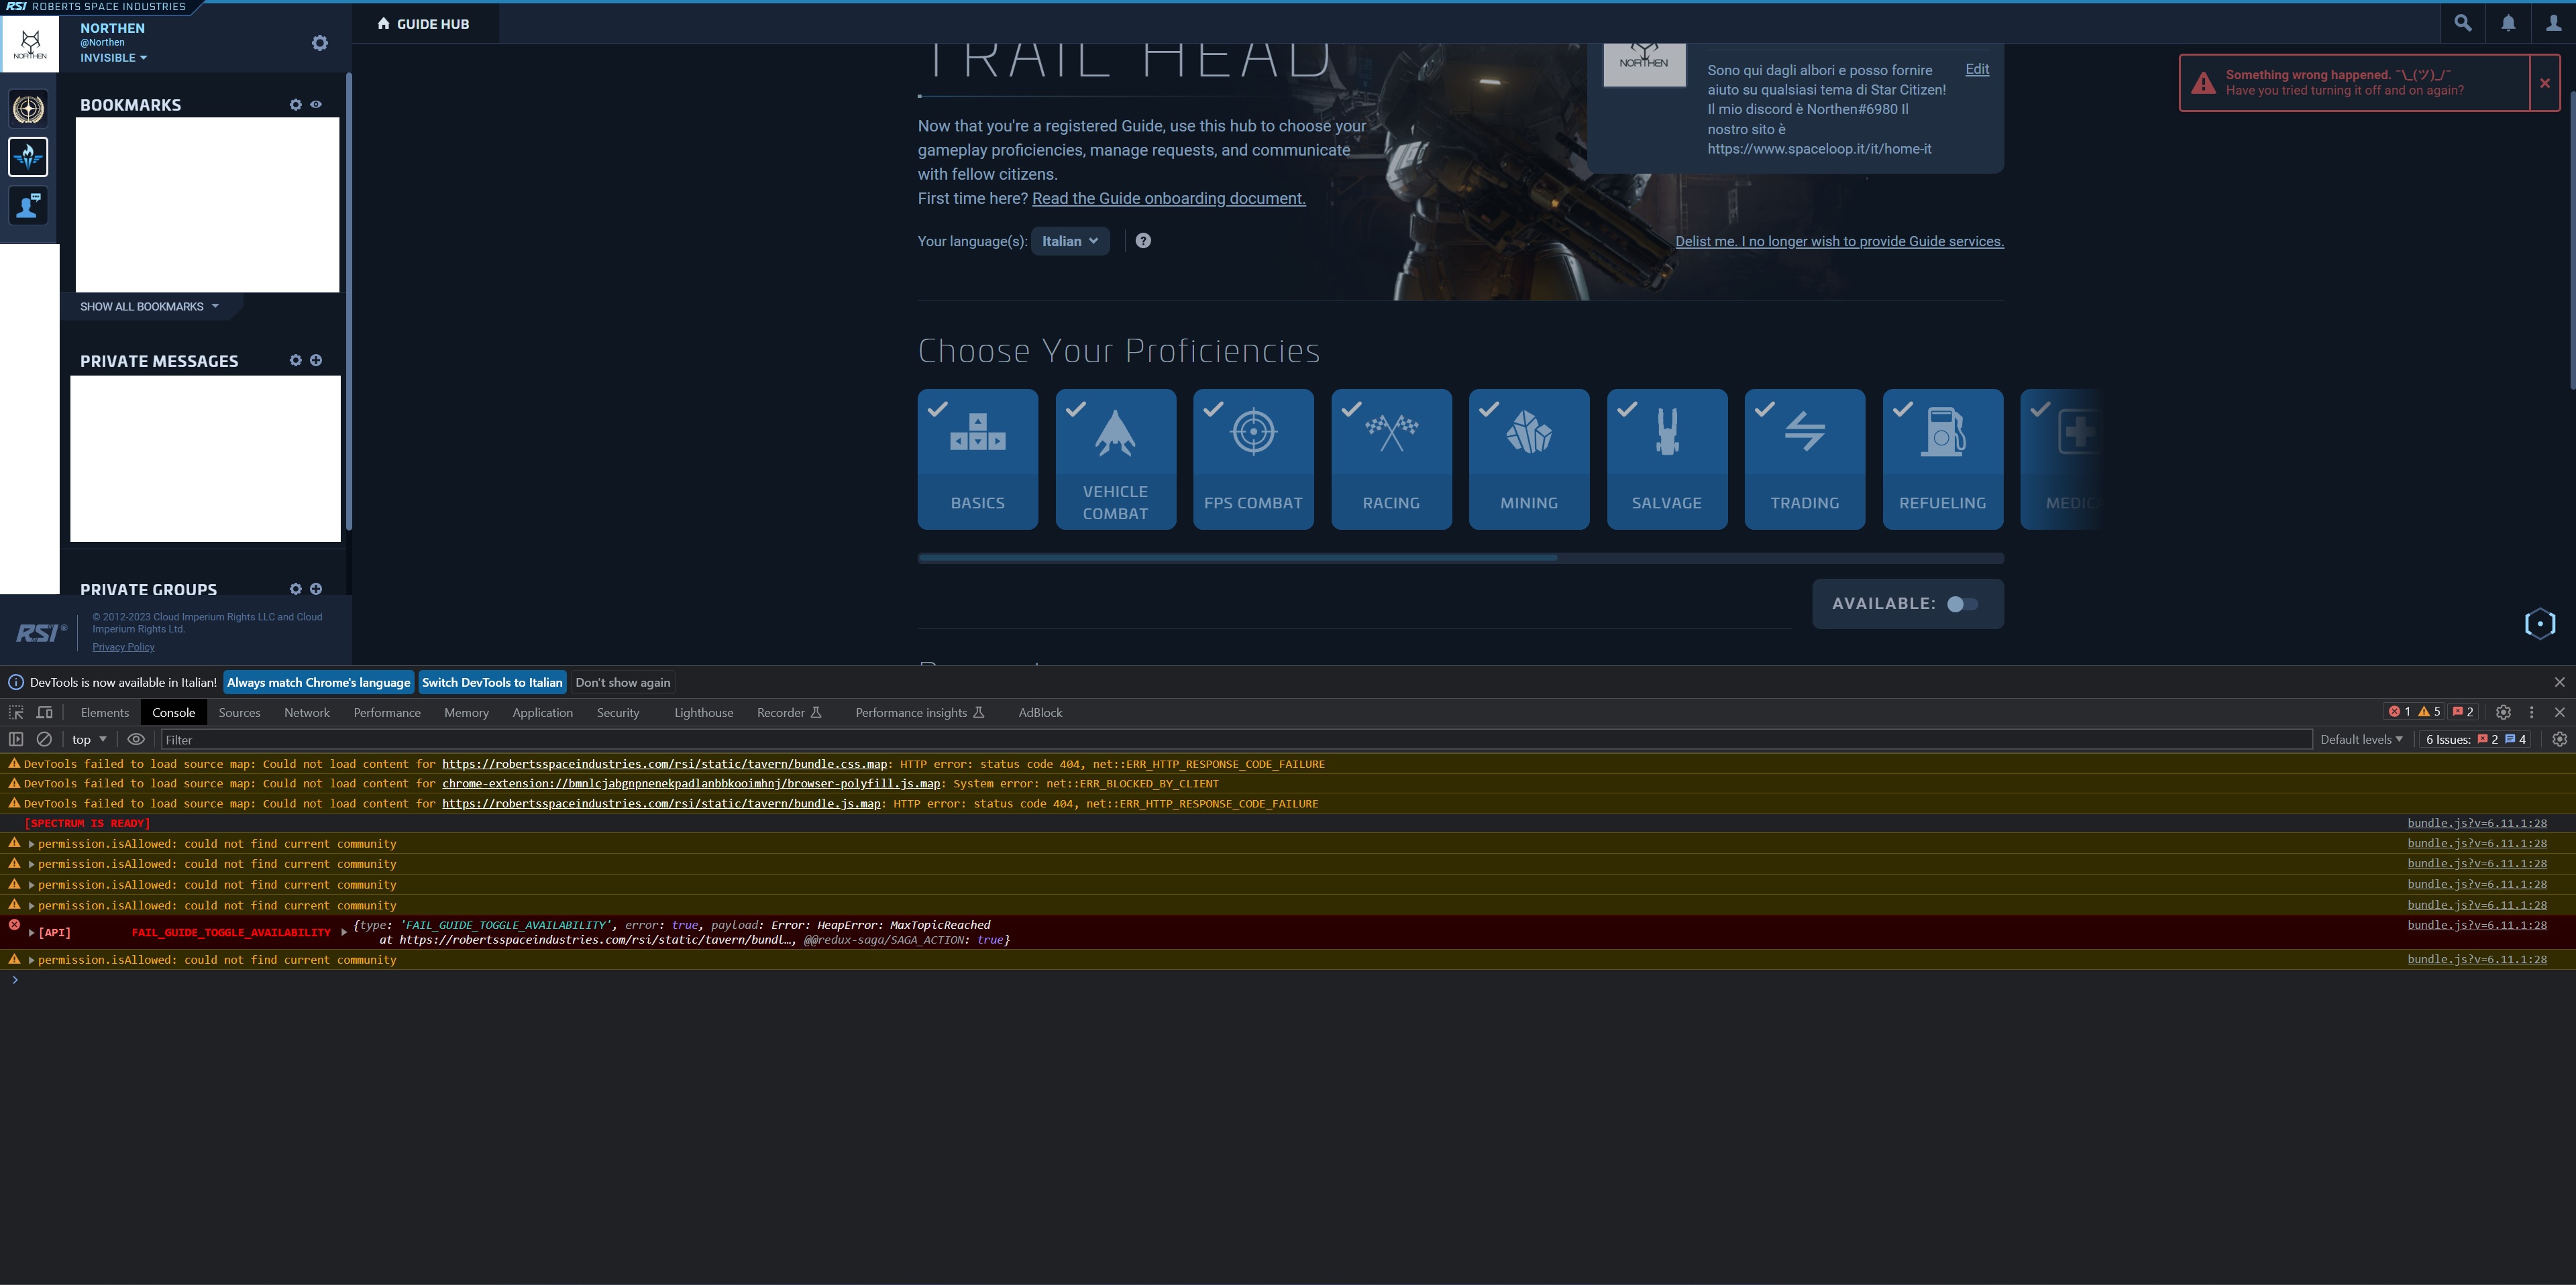Toggle the SALVAGE proficiency card
Image resolution: width=2576 pixels, height=1285 pixels.
click(x=1667, y=459)
